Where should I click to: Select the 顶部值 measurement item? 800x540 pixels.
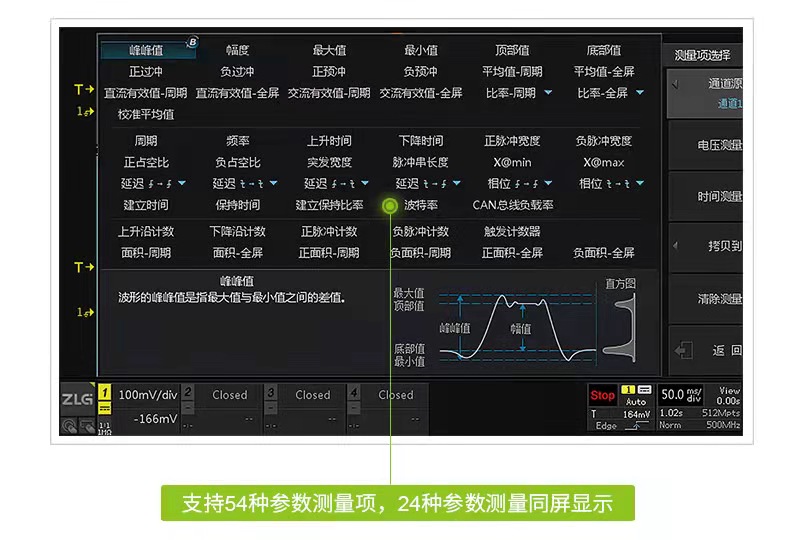click(x=512, y=50)
